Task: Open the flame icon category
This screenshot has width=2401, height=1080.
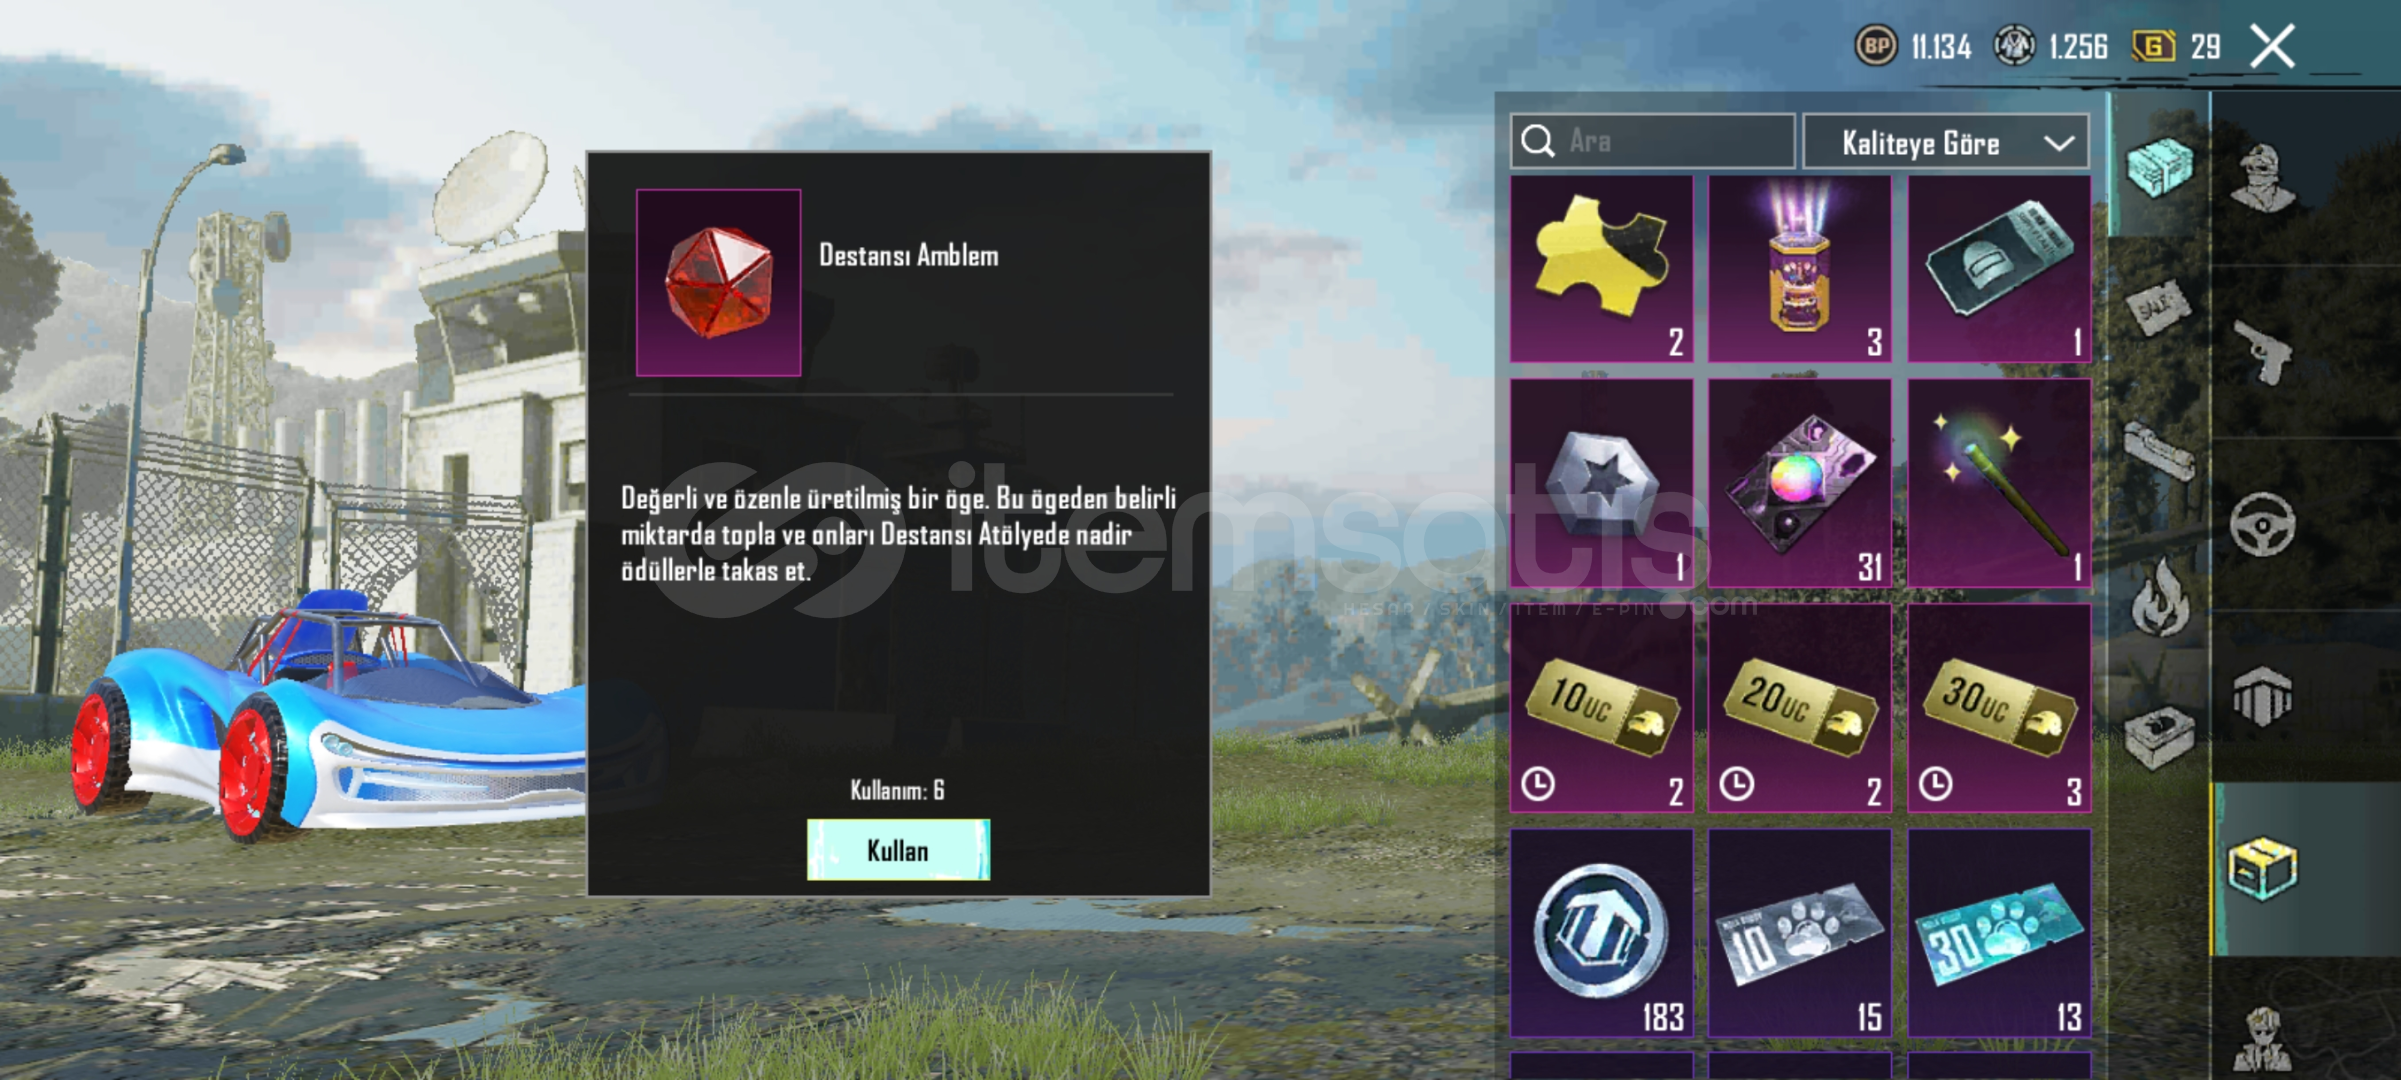Action: click(x=2159, y=598)
